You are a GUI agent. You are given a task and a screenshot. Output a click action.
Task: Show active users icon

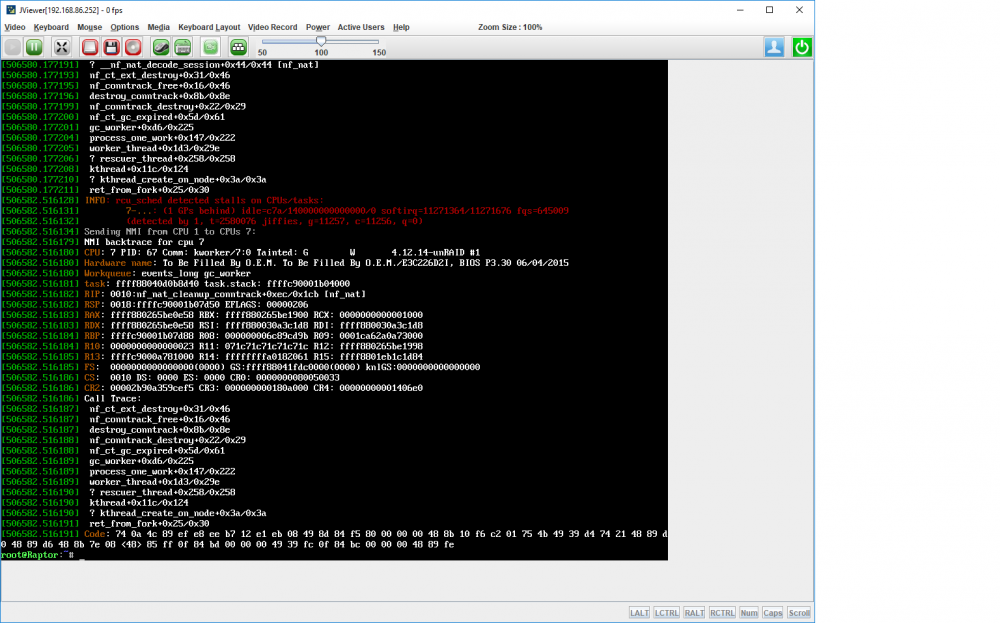pos(774,47)
